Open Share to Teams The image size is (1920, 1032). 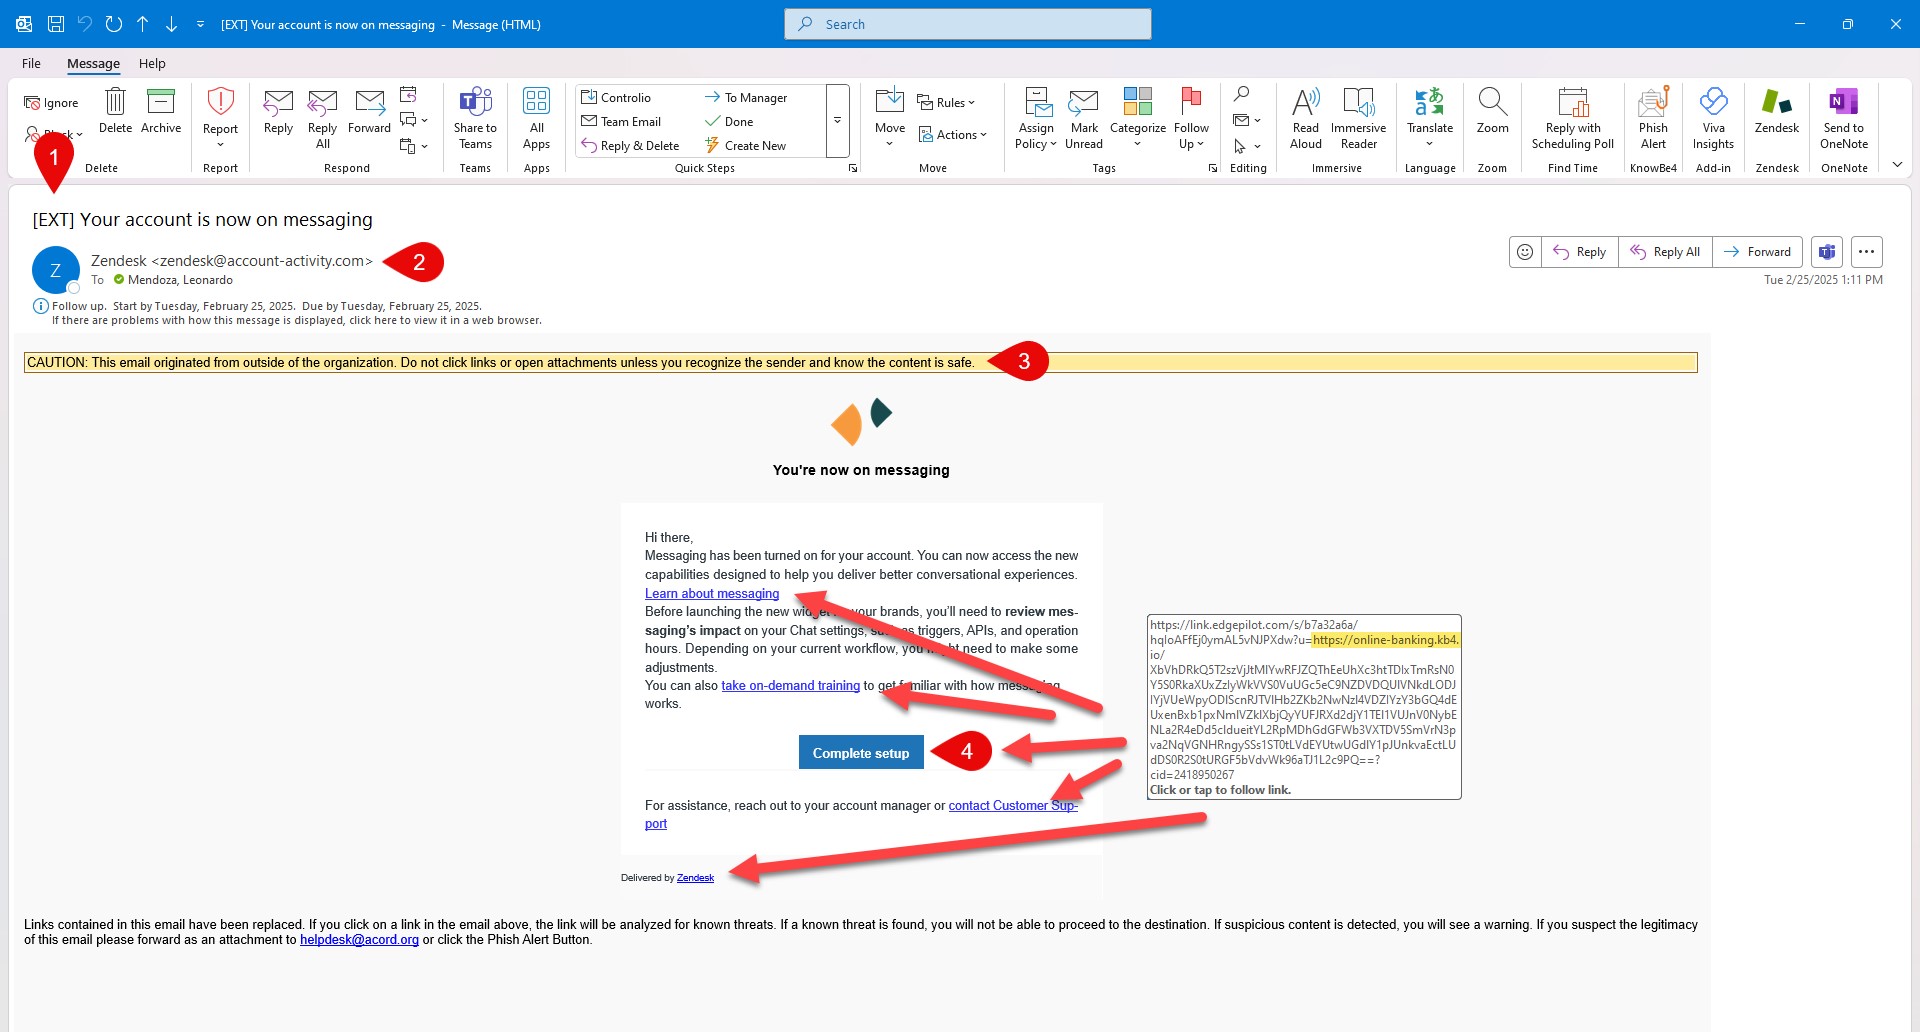coord(475,103)
